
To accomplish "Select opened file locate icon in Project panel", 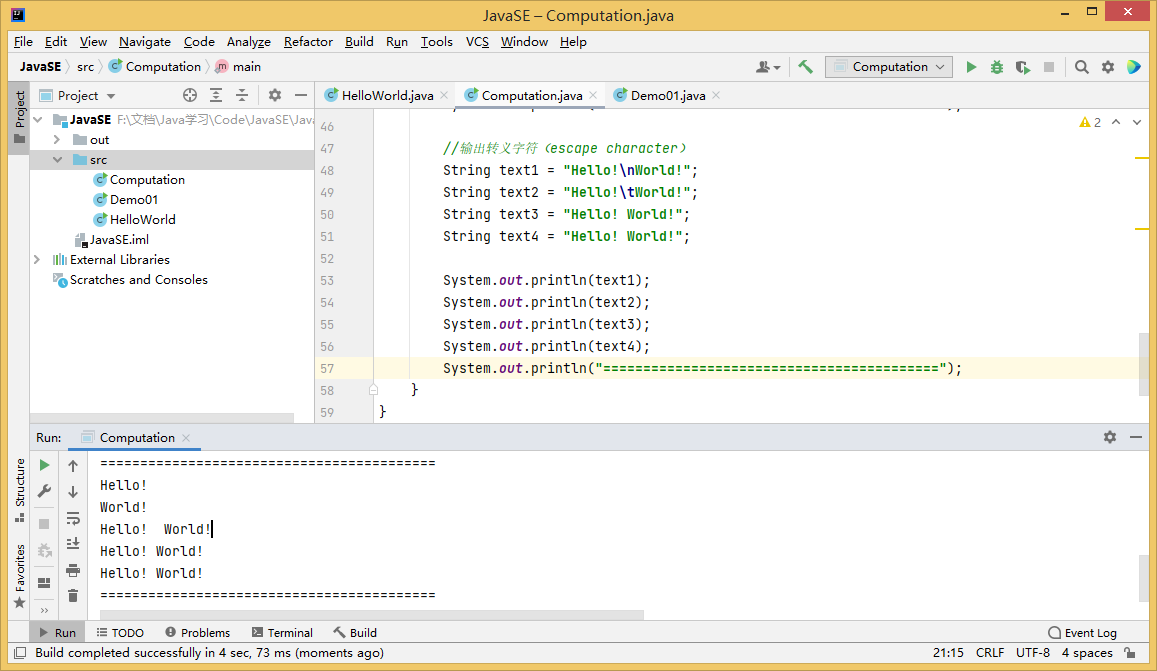I will click(190, 95).
